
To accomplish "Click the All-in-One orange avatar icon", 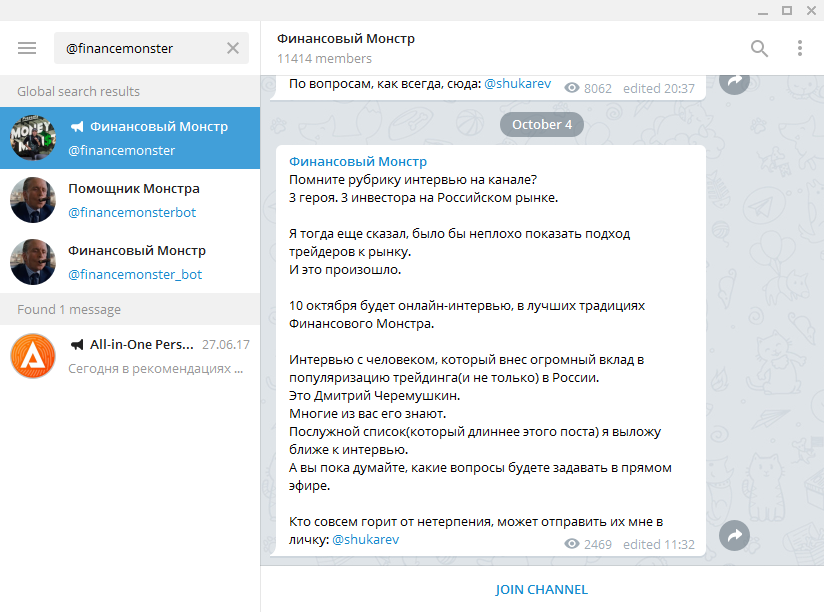I will pyautogui.click(x=33, y=356).
